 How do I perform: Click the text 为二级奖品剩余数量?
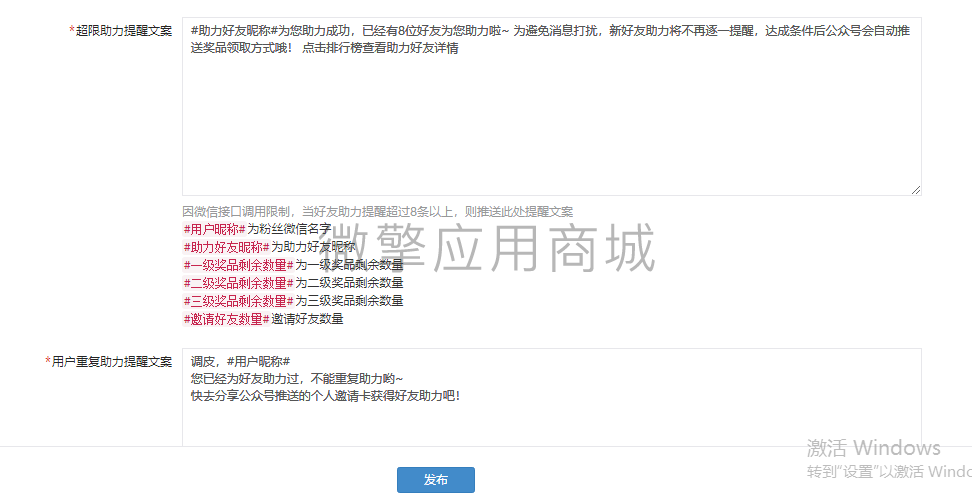pos(349,283)
